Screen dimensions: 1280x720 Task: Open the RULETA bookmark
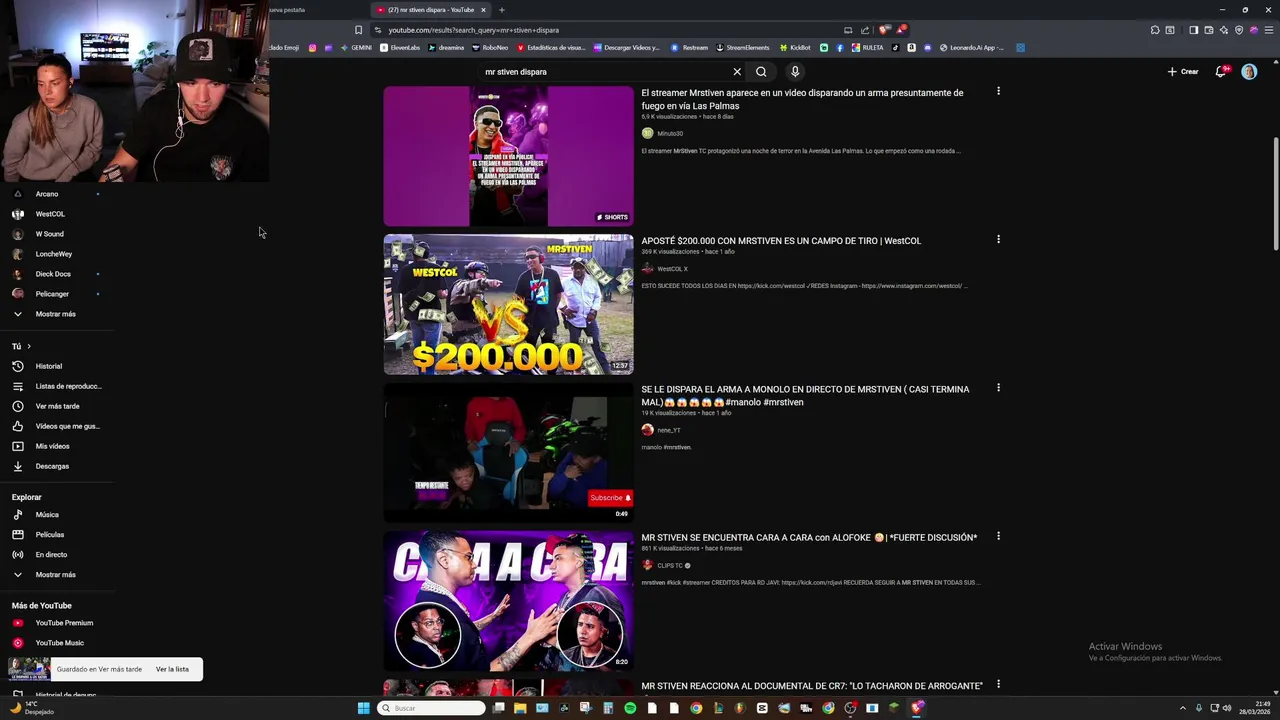[867, 47]
